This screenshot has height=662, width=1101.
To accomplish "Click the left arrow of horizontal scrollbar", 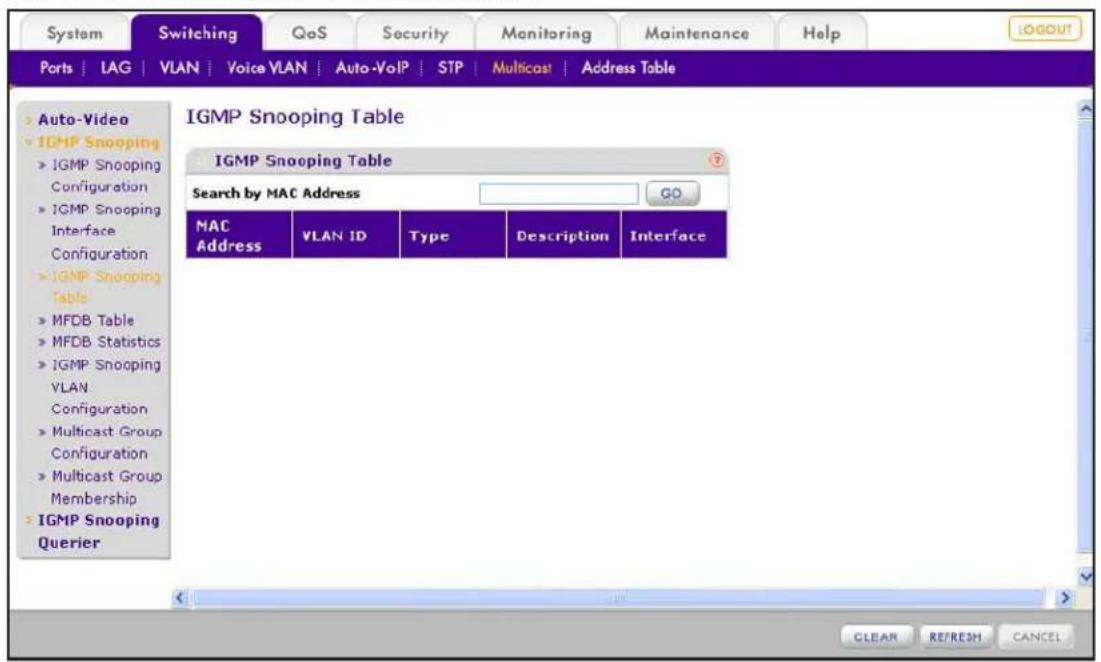I will click(180, 598).
